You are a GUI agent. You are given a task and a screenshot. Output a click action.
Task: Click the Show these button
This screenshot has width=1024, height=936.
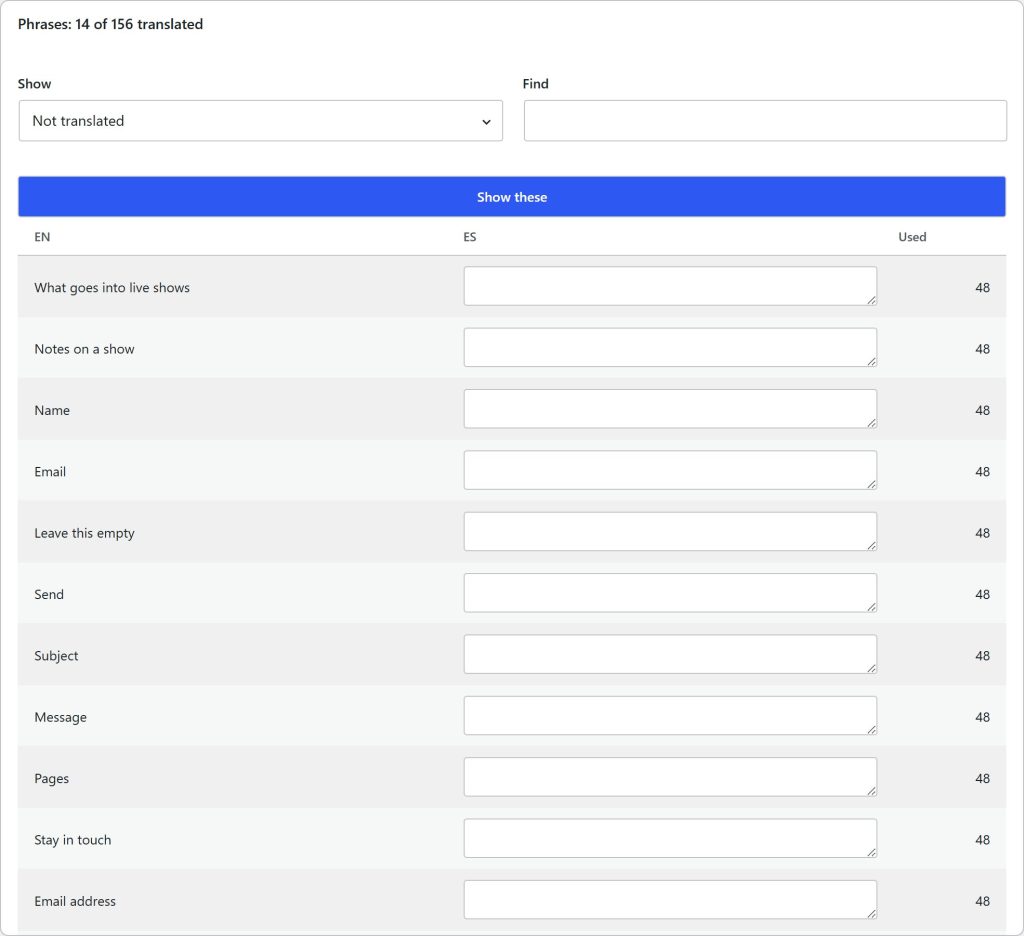pyautogui.click(x=512, y=197)
